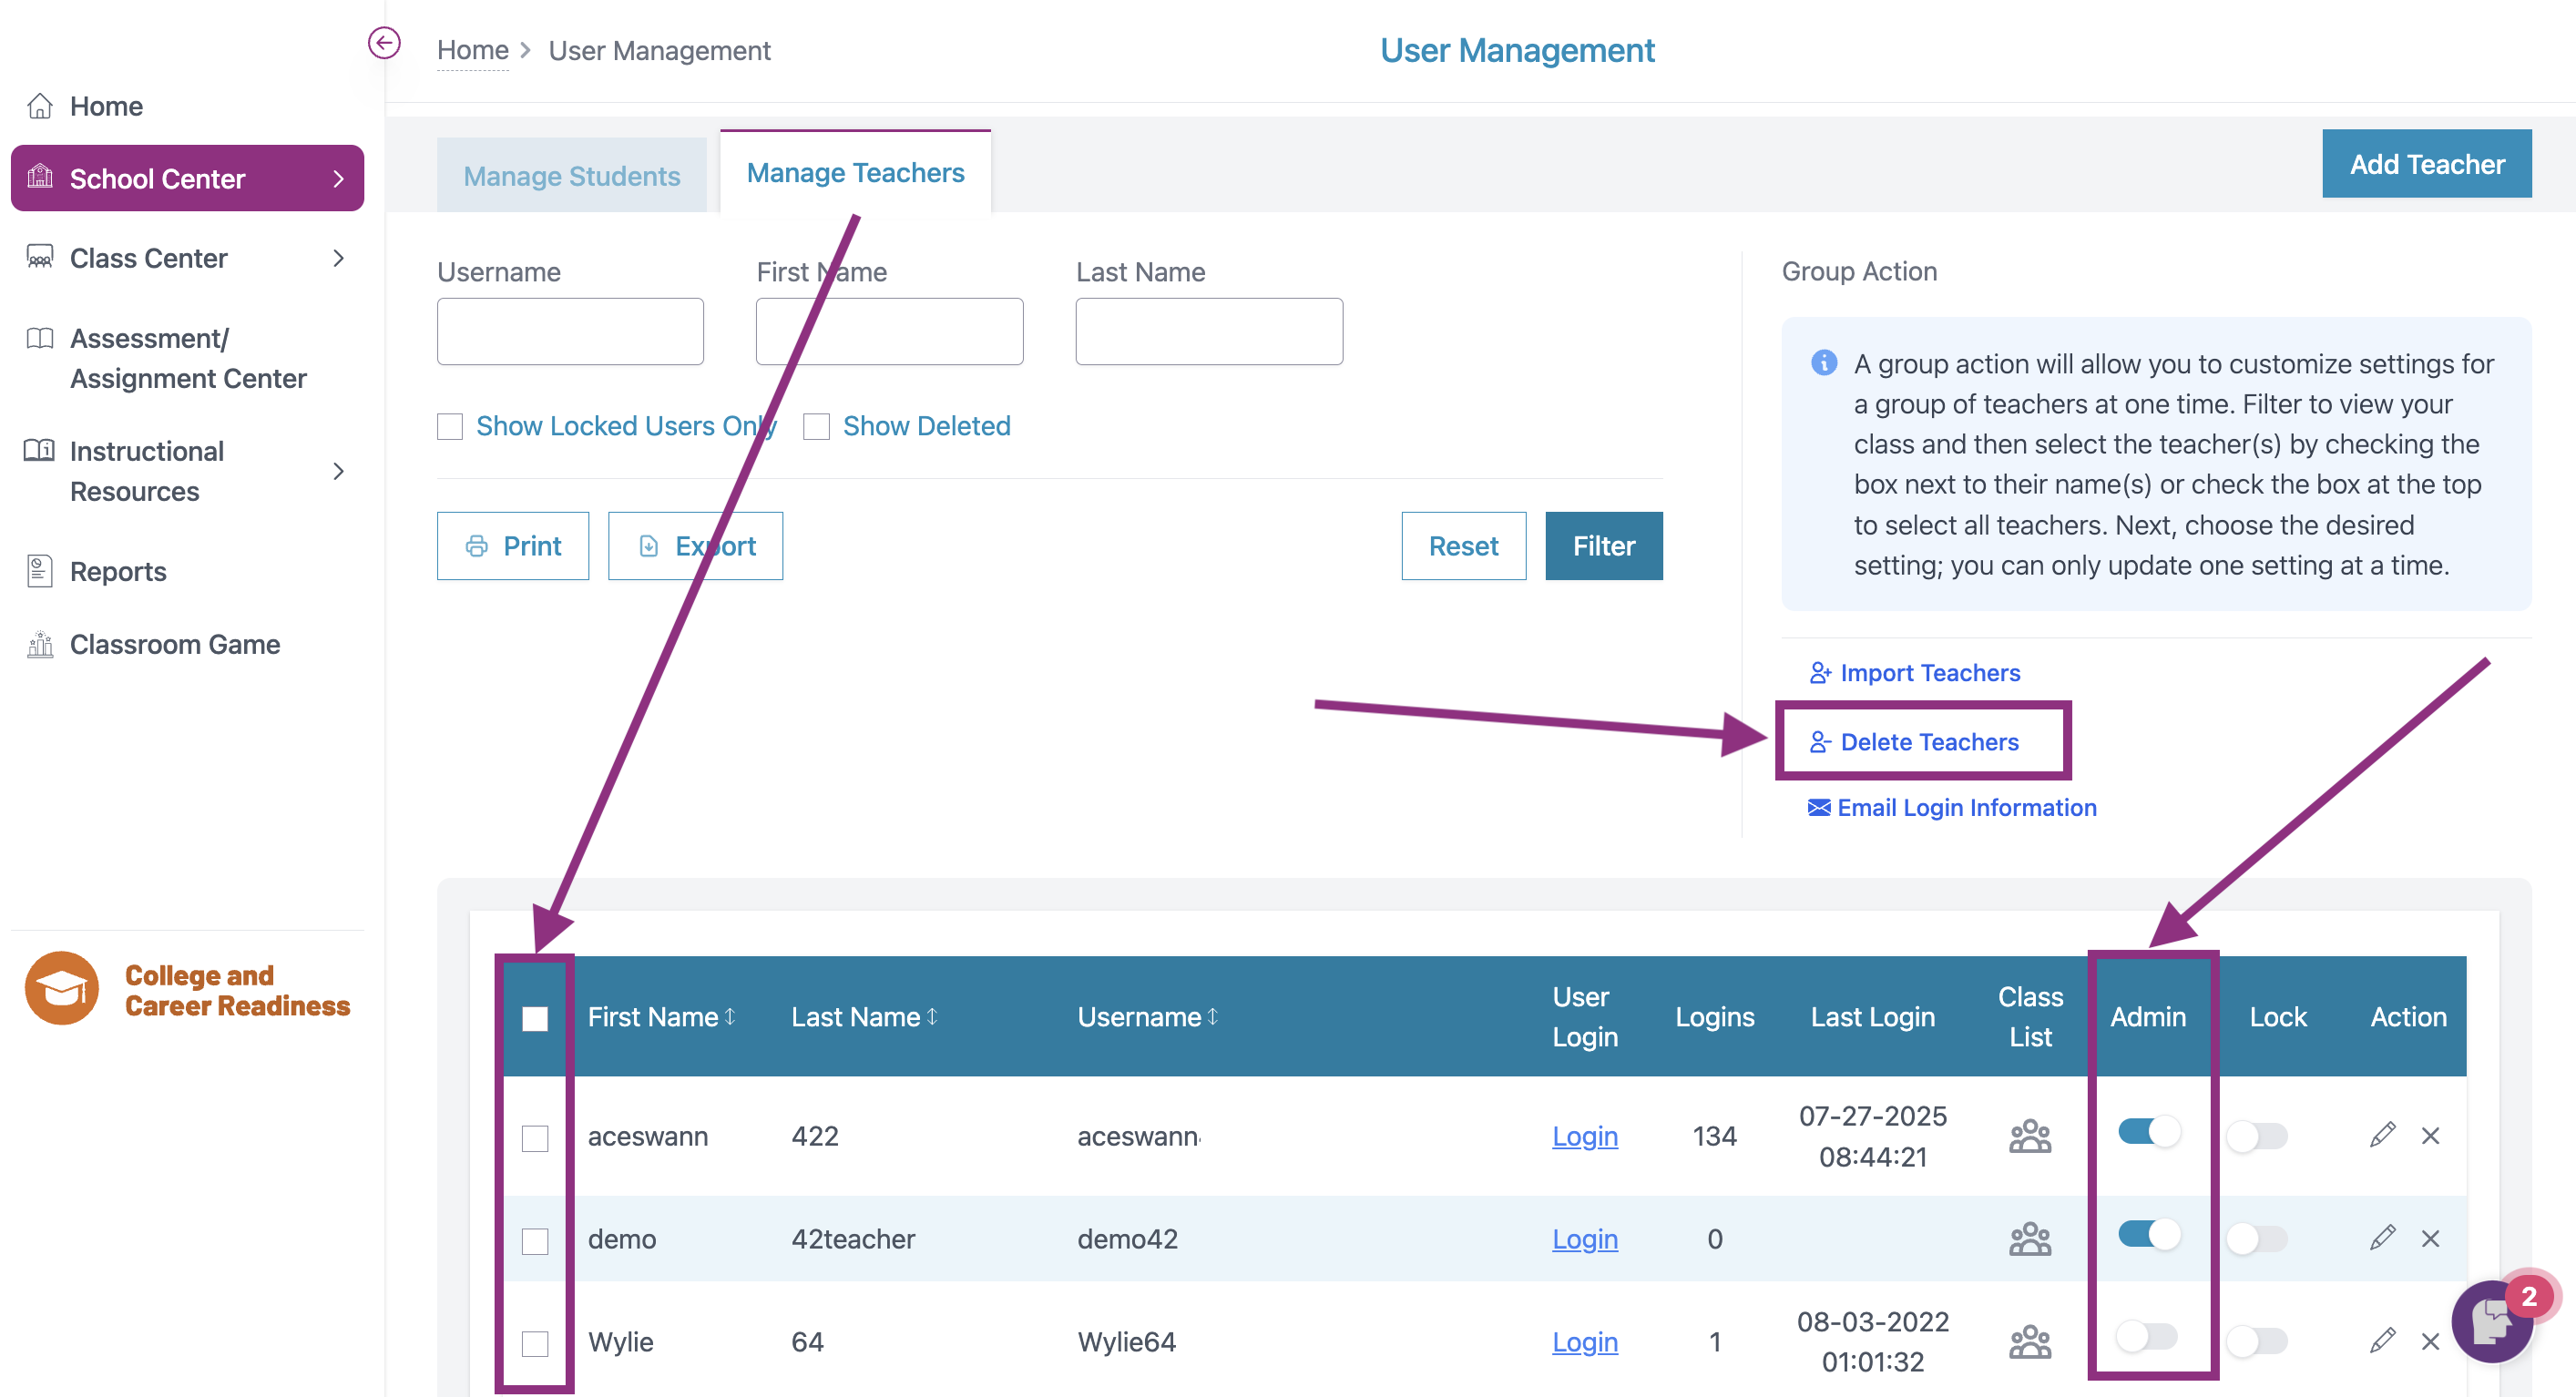Click the Export button
2576x1397 pixels.
(695, 546)
